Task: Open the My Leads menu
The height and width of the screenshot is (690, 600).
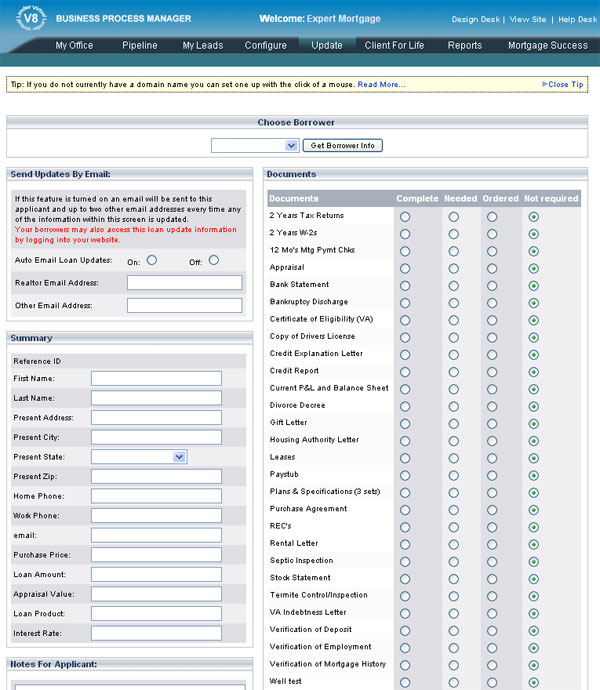Action: coord(202,45)
